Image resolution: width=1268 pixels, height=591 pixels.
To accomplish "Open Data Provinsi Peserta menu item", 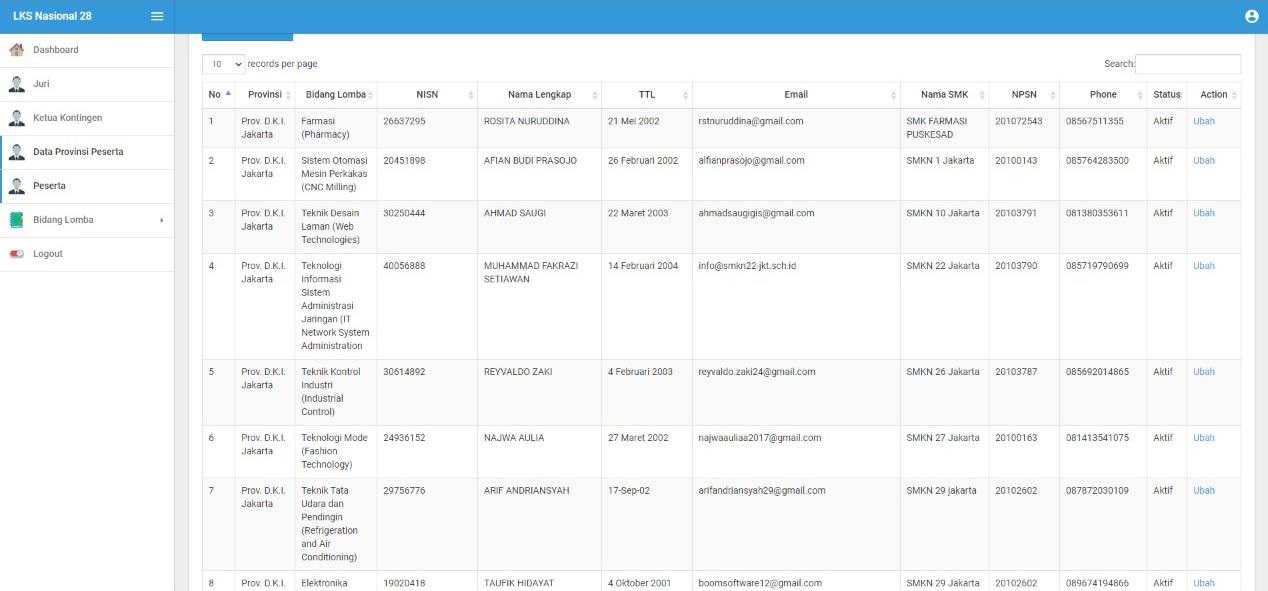I will tap(87, 152).
